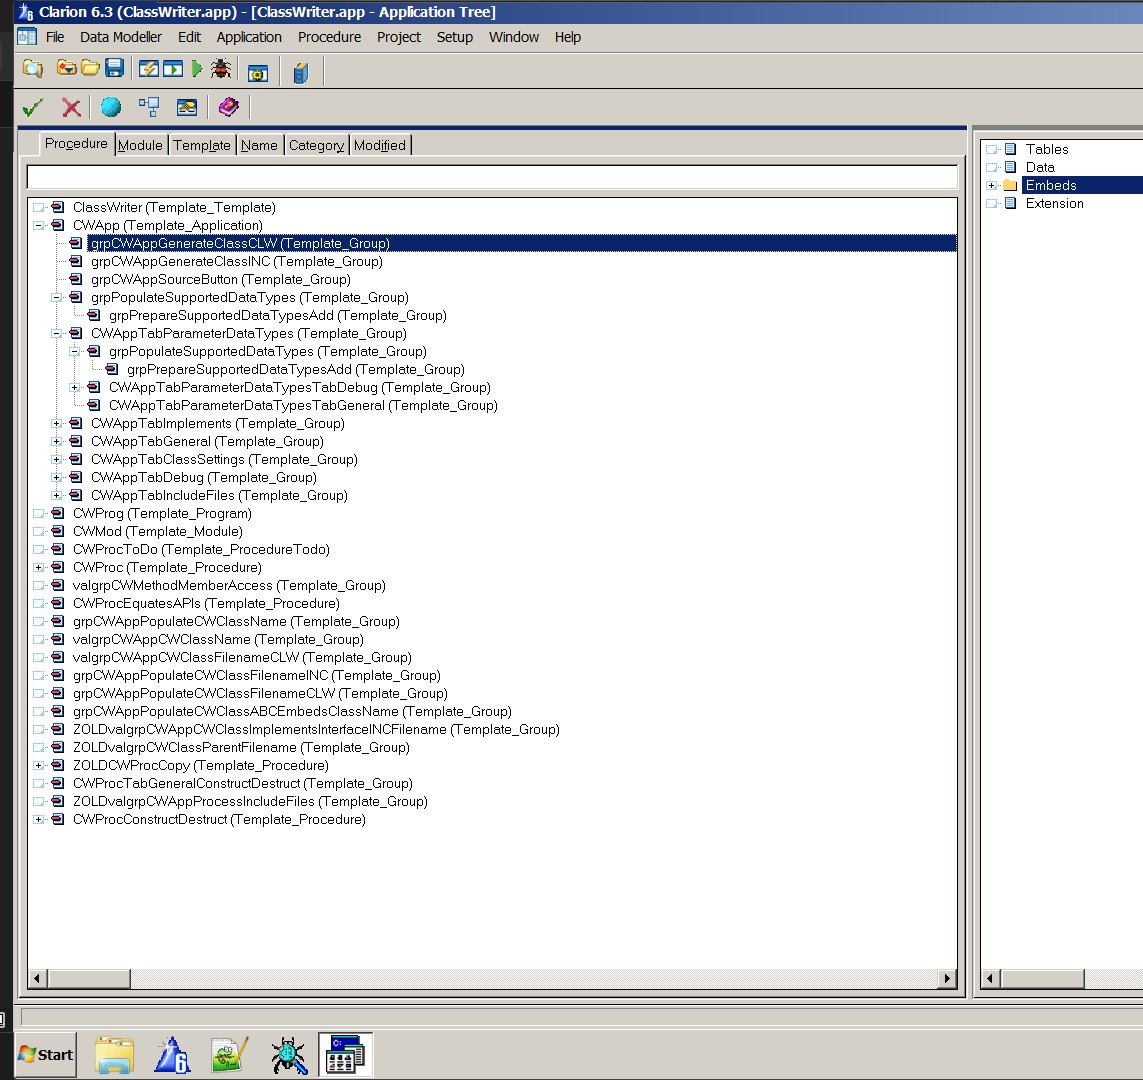Click the Save floppy disk toolbar icon
1143x1080 pixels.
click(x=114, y=69)
